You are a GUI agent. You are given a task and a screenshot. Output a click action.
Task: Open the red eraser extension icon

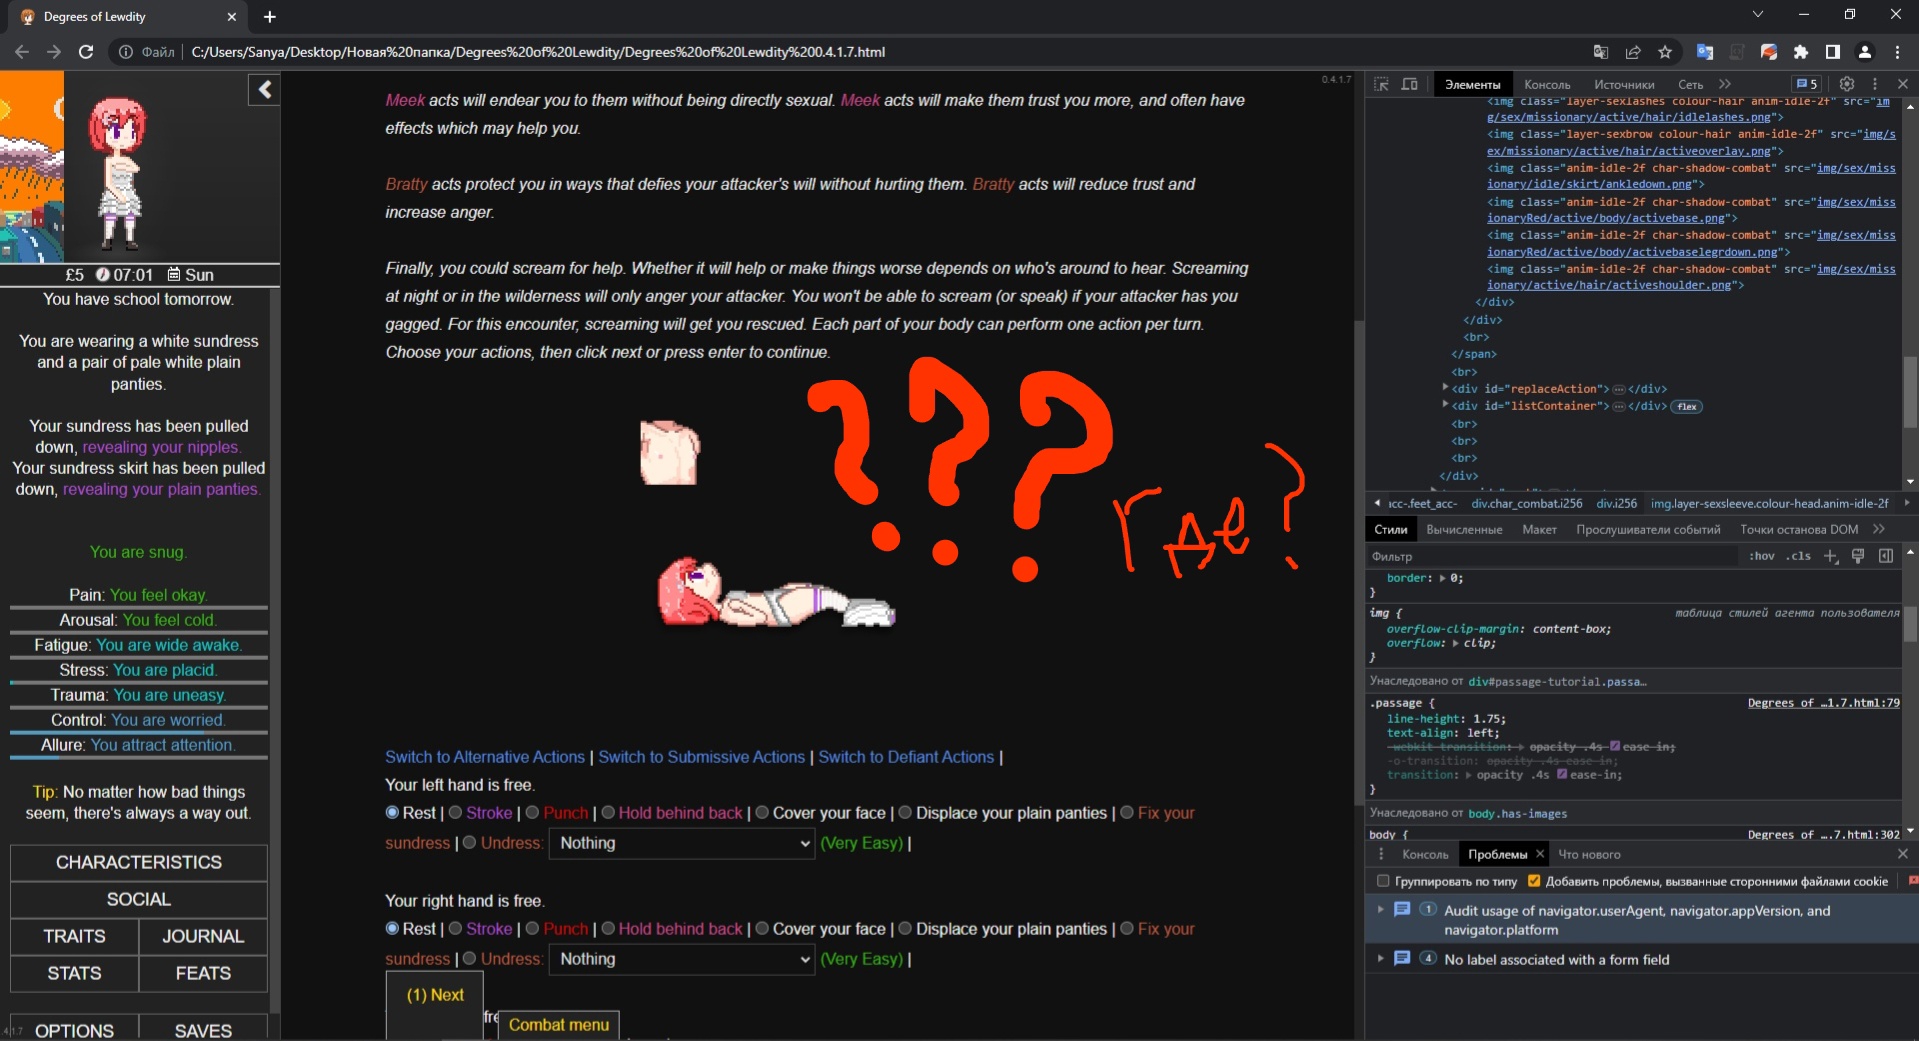[x=1769, y=52]
